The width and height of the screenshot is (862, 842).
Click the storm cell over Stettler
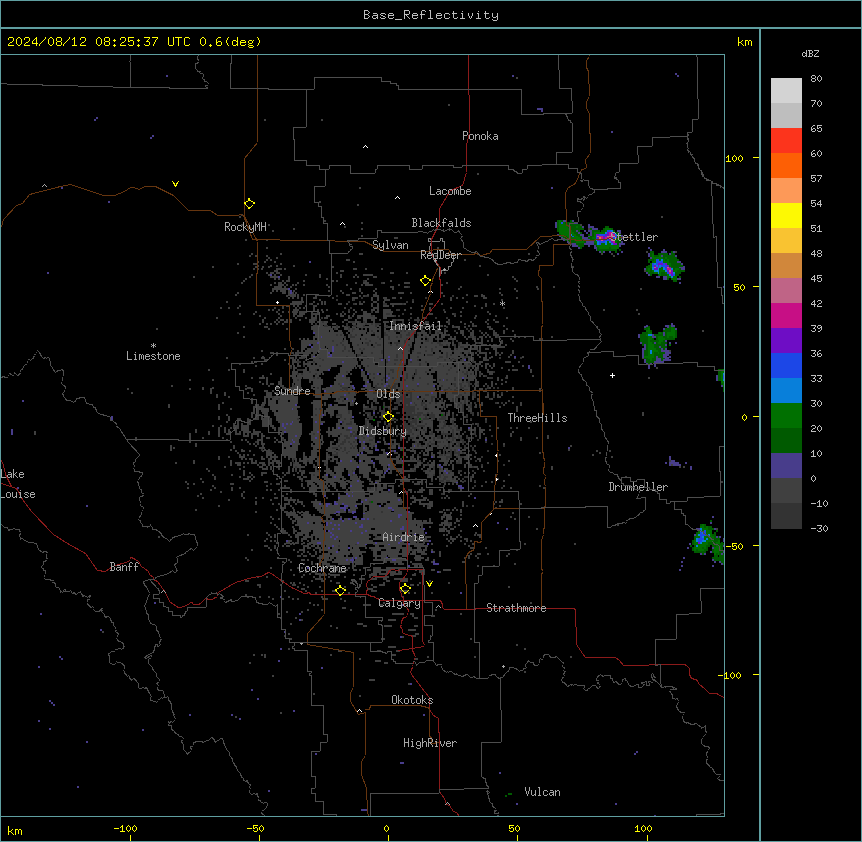coord(606,239)
